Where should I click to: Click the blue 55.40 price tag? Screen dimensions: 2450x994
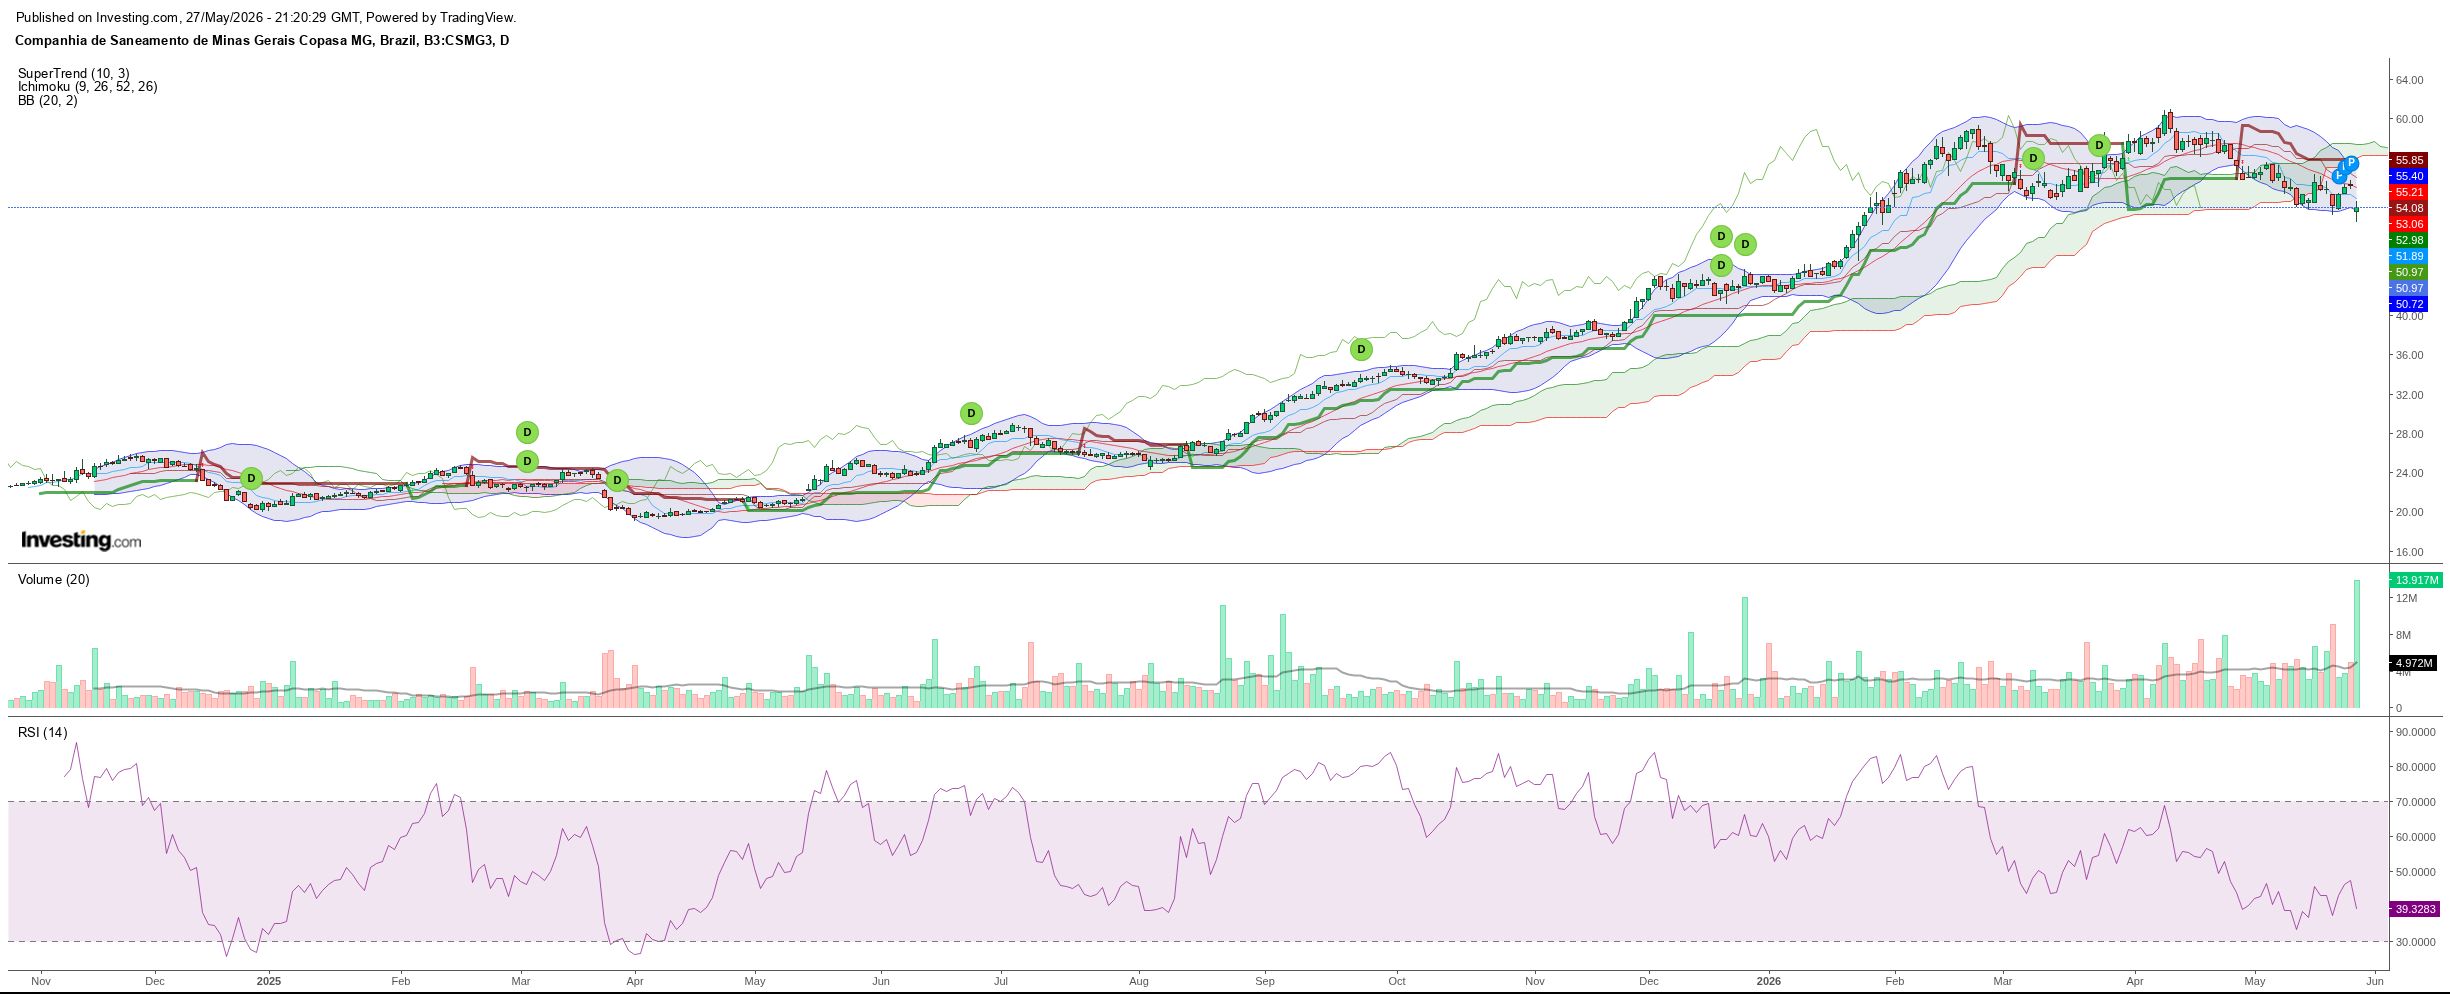(x=2409, y=176)
